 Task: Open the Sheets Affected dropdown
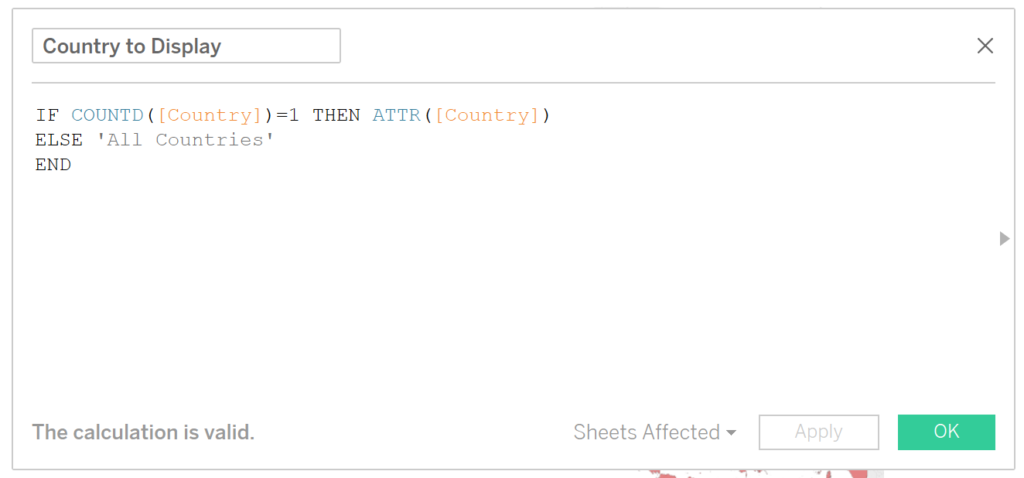pos(654,432)
